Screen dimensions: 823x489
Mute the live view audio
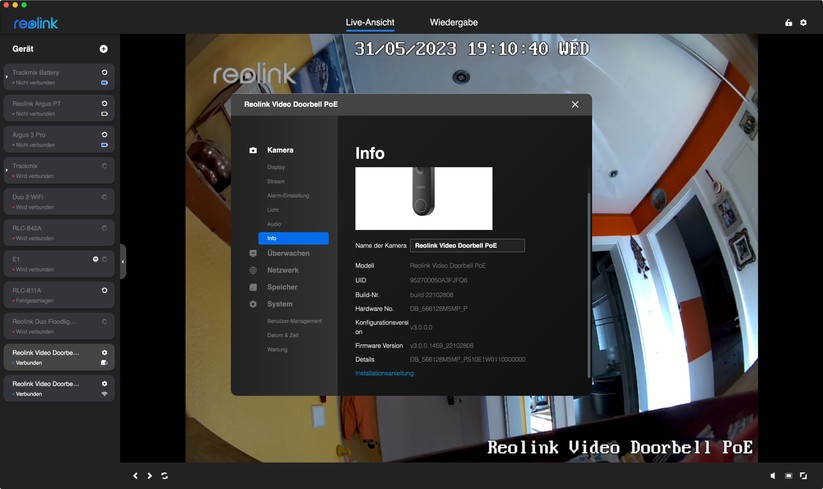(x=773, y=475)
